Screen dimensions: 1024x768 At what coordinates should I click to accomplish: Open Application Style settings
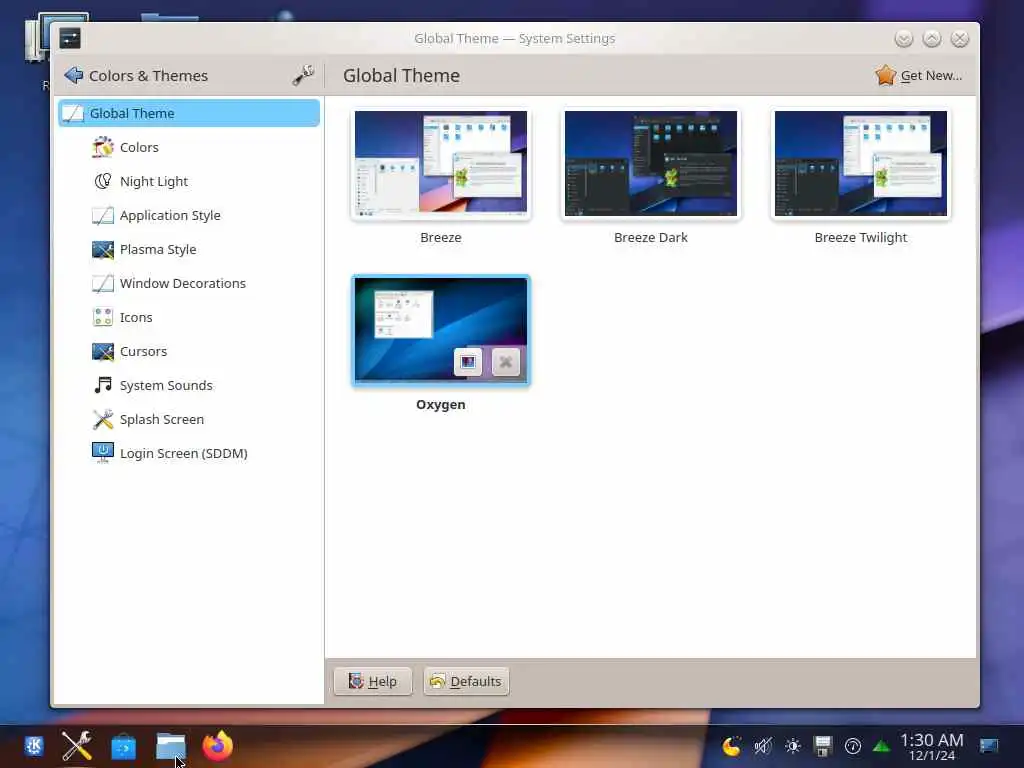coord(189,215)
